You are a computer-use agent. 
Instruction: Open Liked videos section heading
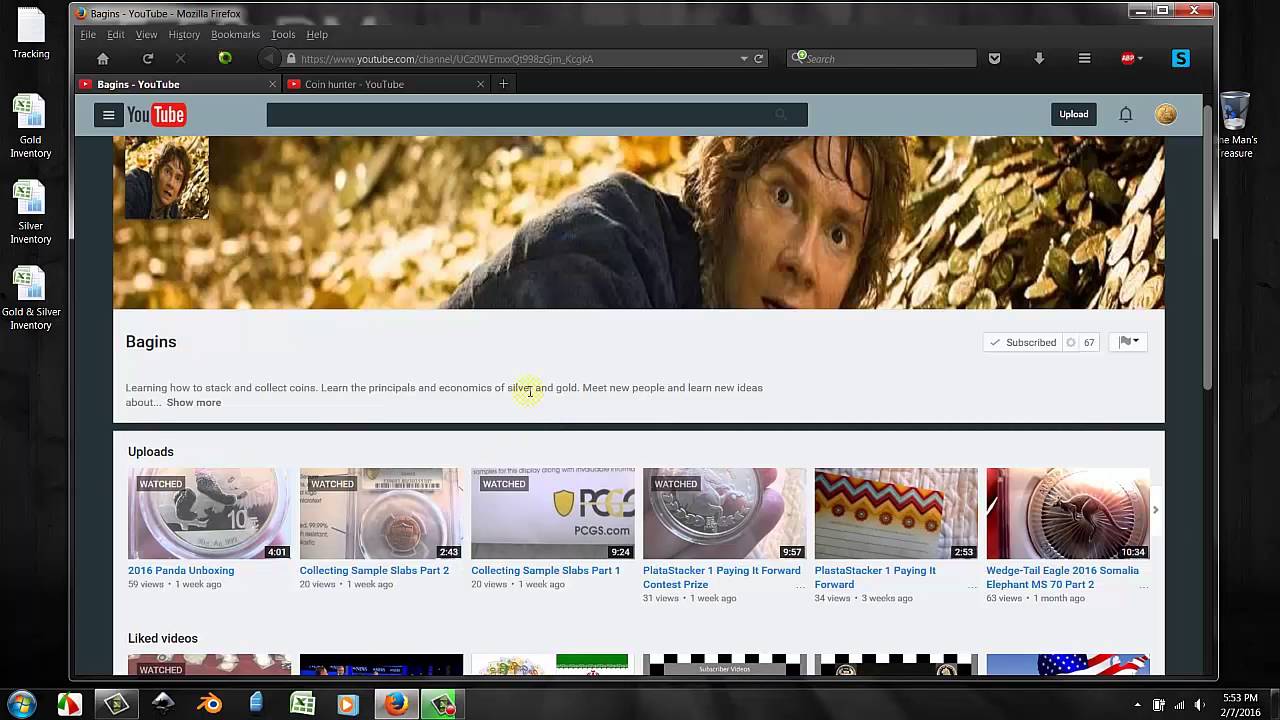pos(163,639)
